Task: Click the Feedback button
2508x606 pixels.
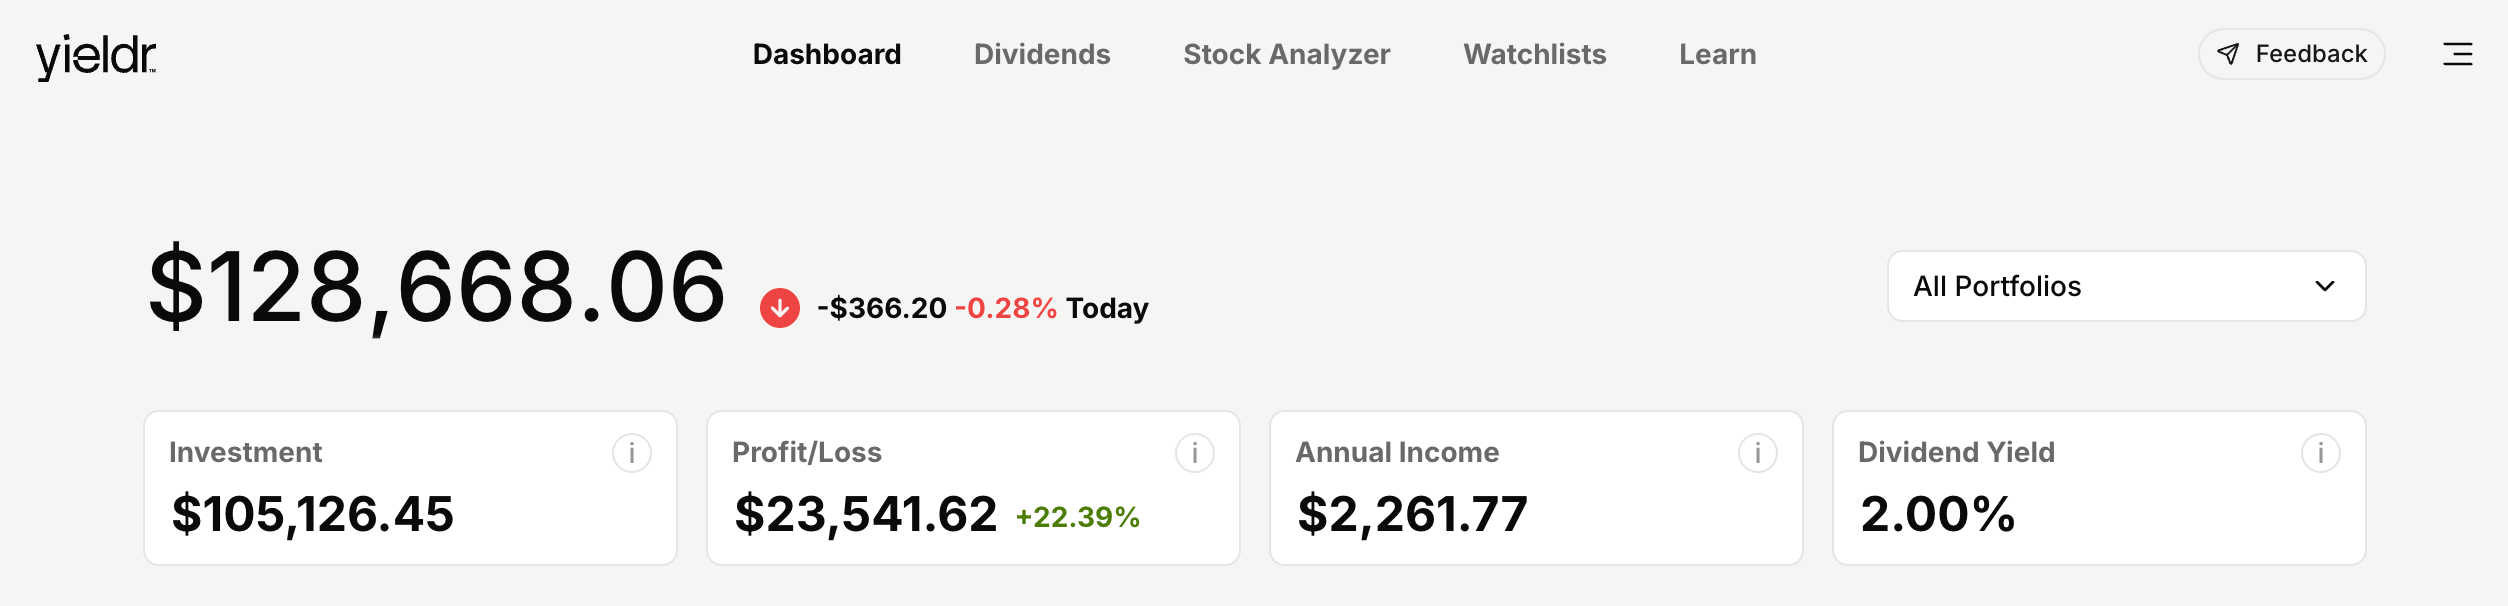Action: (2291, 54)
